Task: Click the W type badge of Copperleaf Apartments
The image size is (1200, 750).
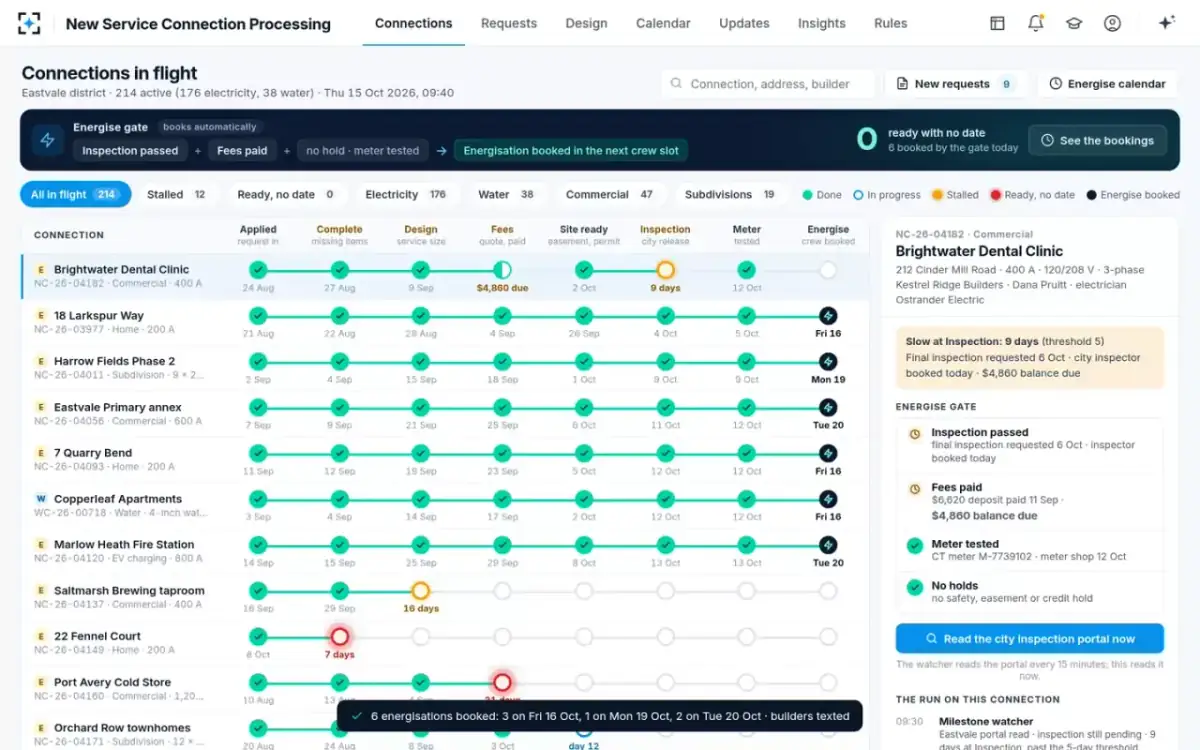Action: tap(41, 499)
